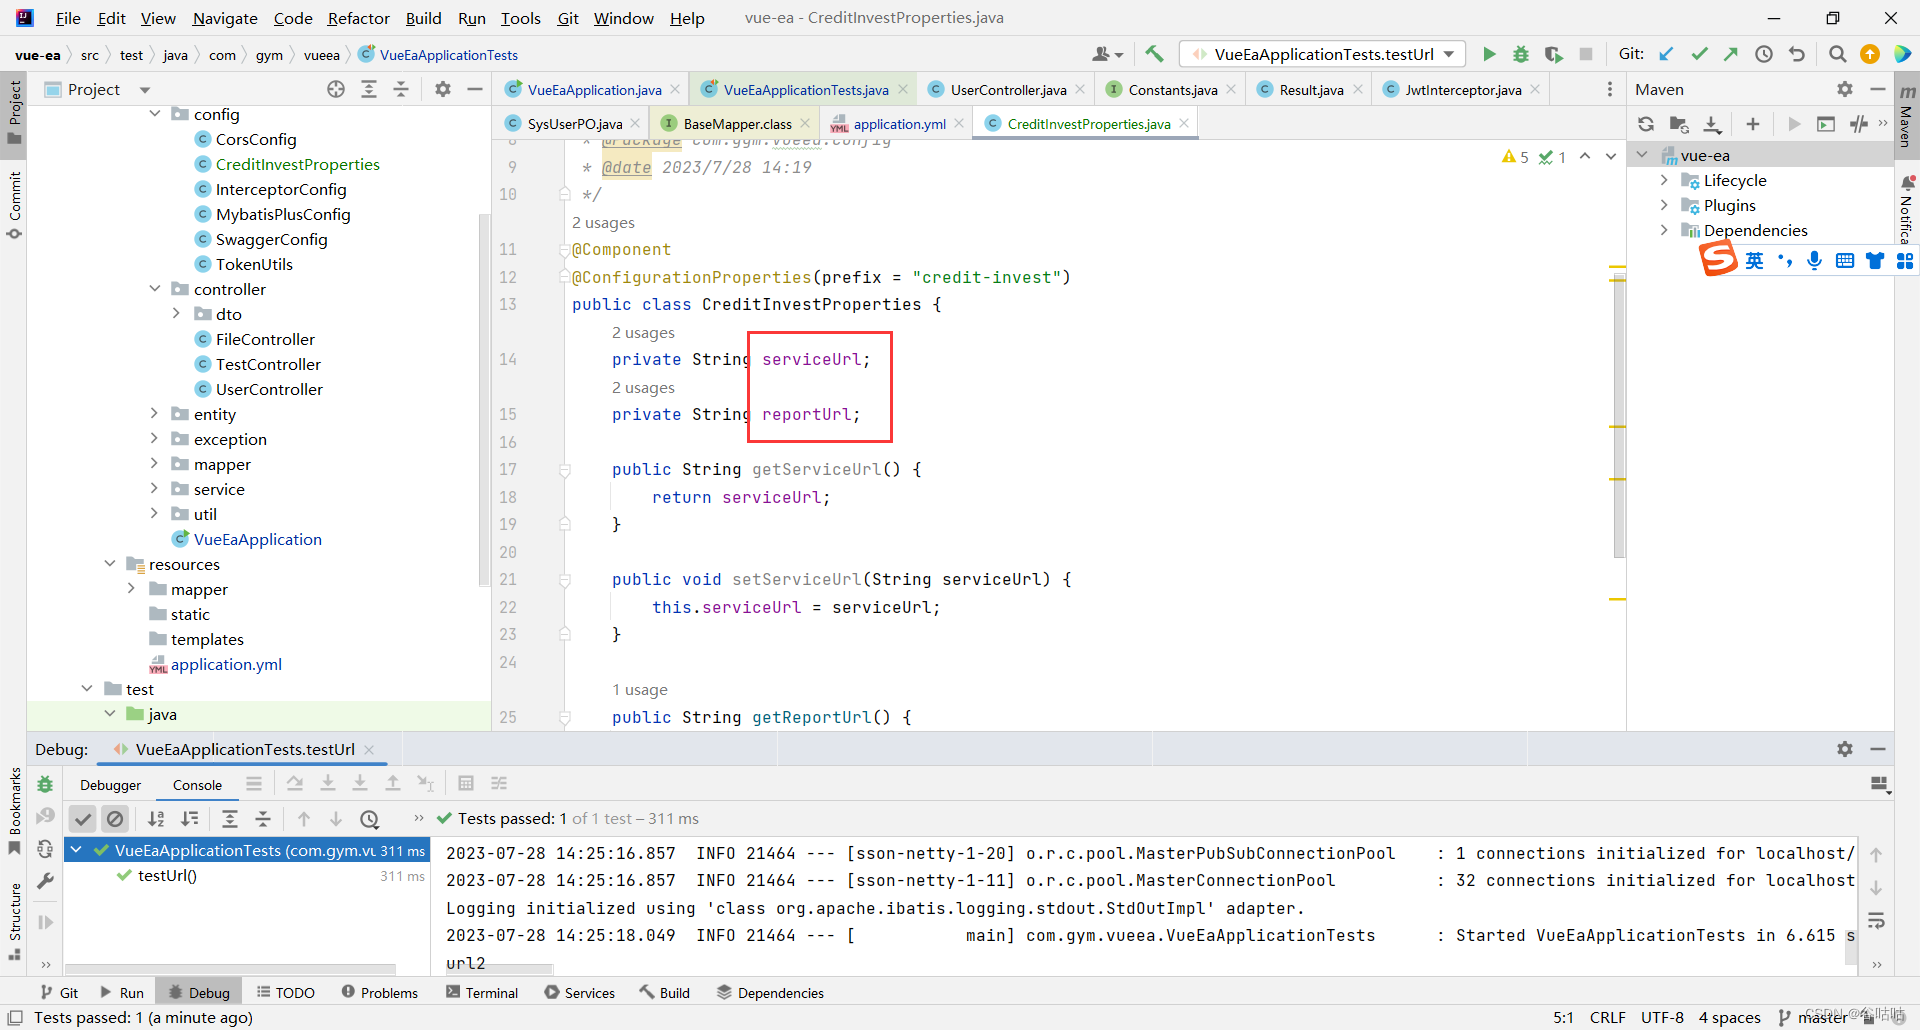
Task: Select CreditInvestProperties in project tree
Action: pos(297,164)
